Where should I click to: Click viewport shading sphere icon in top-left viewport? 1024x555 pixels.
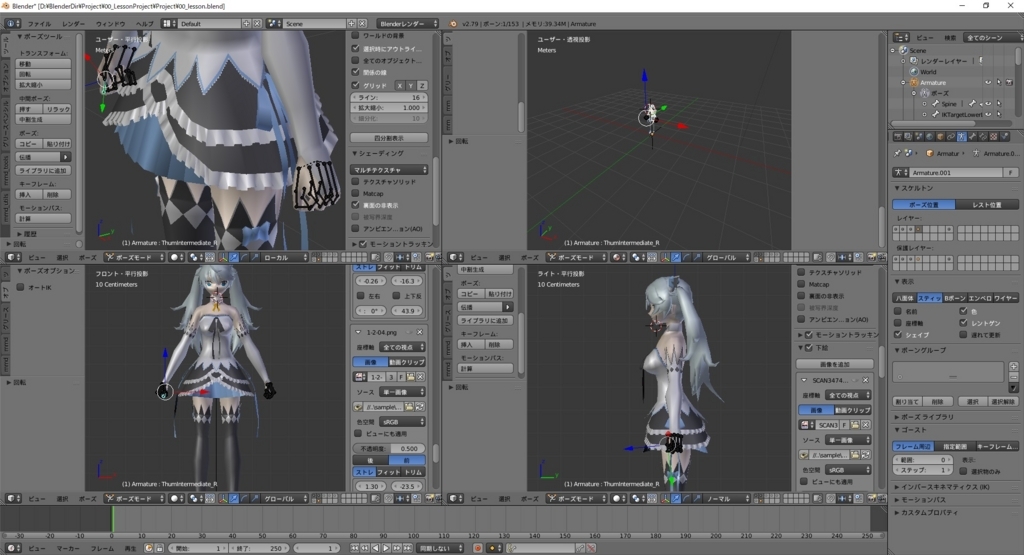click(x=174, y=257)
